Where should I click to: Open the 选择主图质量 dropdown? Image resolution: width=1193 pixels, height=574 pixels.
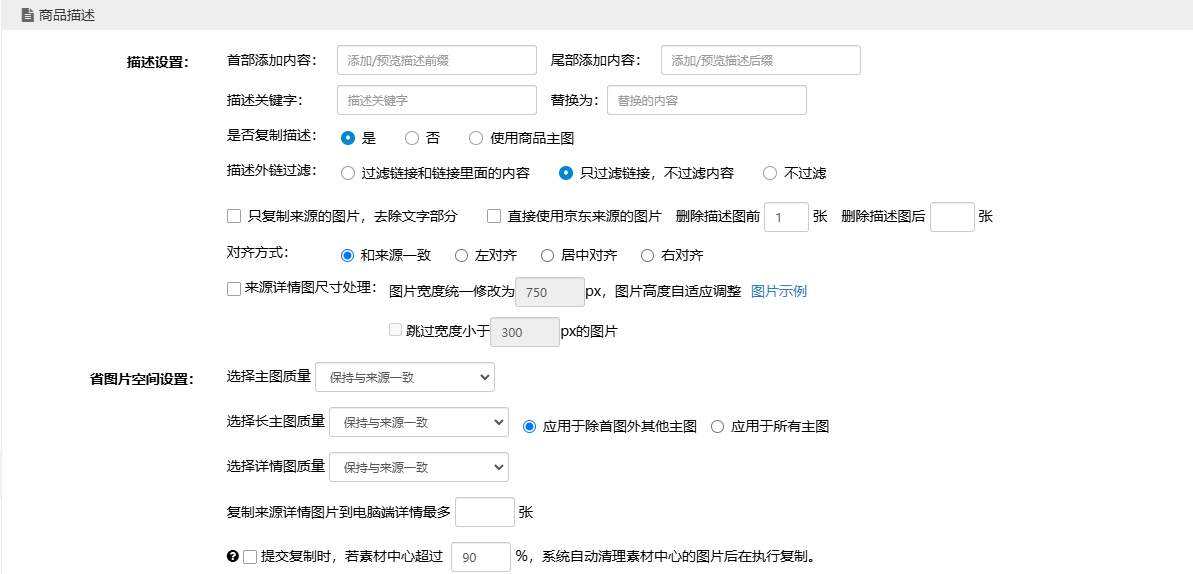point(404,377)
